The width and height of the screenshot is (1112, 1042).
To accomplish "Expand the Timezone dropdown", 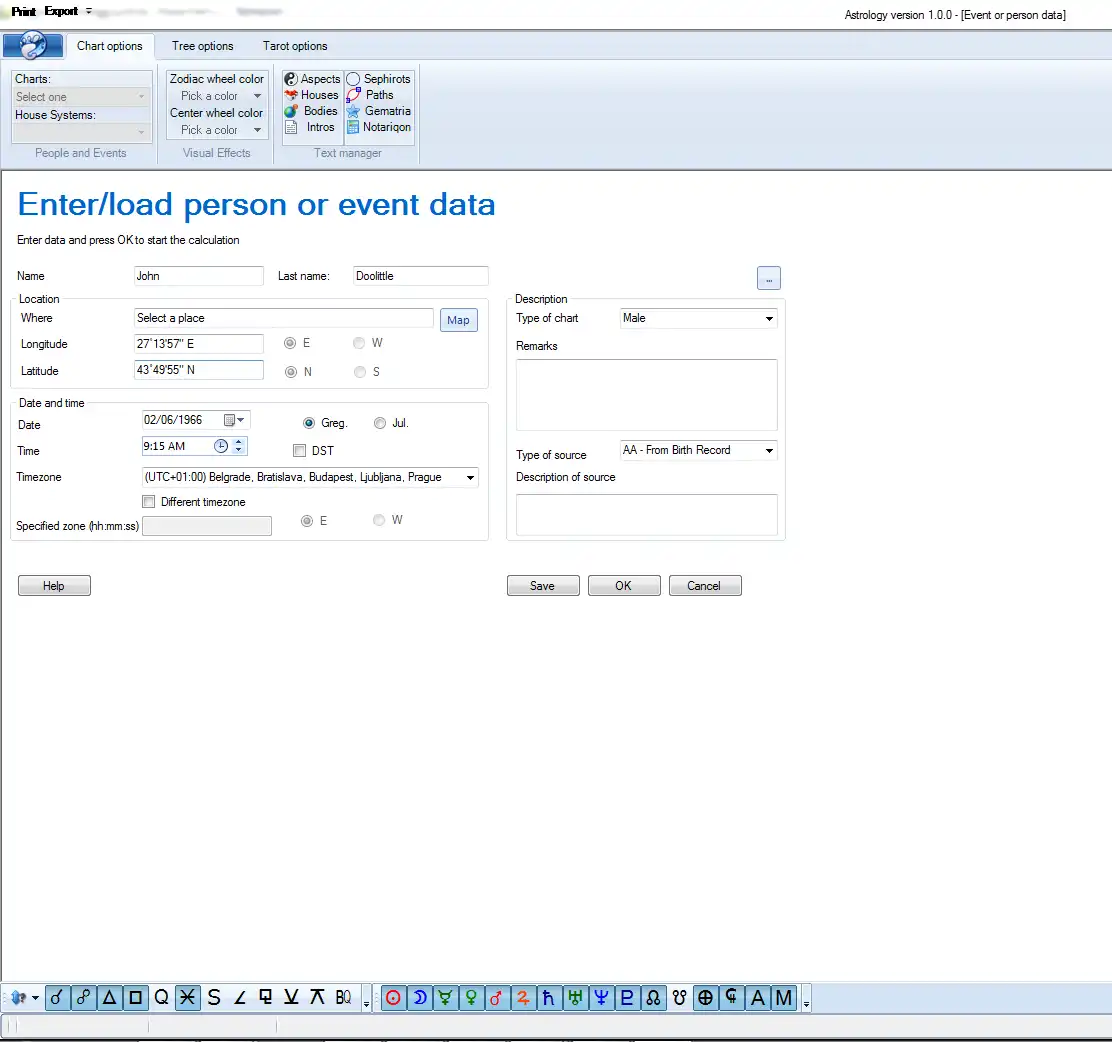I will (470, 477).
